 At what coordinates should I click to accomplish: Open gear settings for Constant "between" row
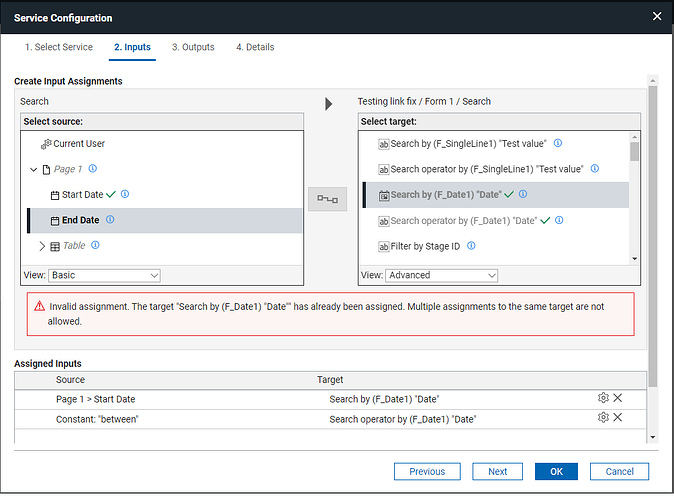602,418
